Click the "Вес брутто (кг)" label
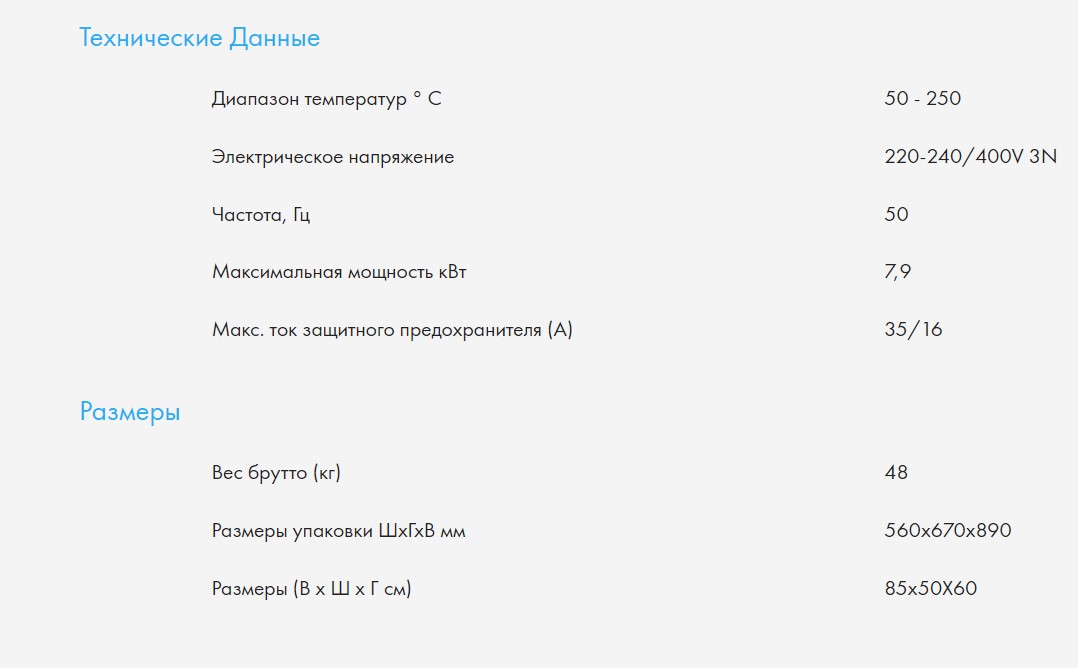 (x=276, y=473)
